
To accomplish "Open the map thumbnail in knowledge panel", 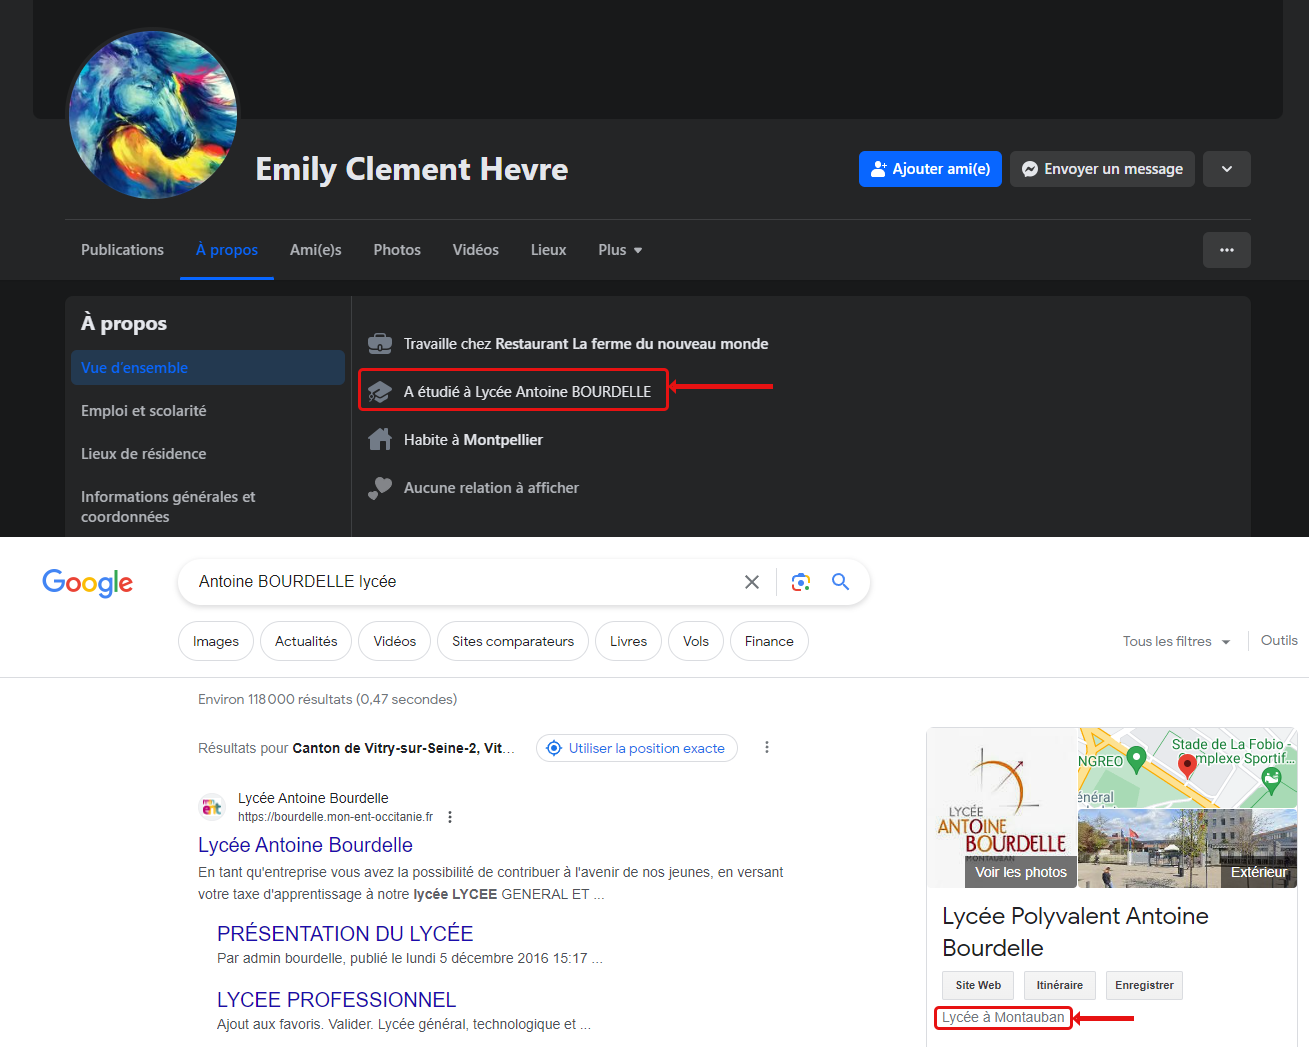I will pos(1187,767).
